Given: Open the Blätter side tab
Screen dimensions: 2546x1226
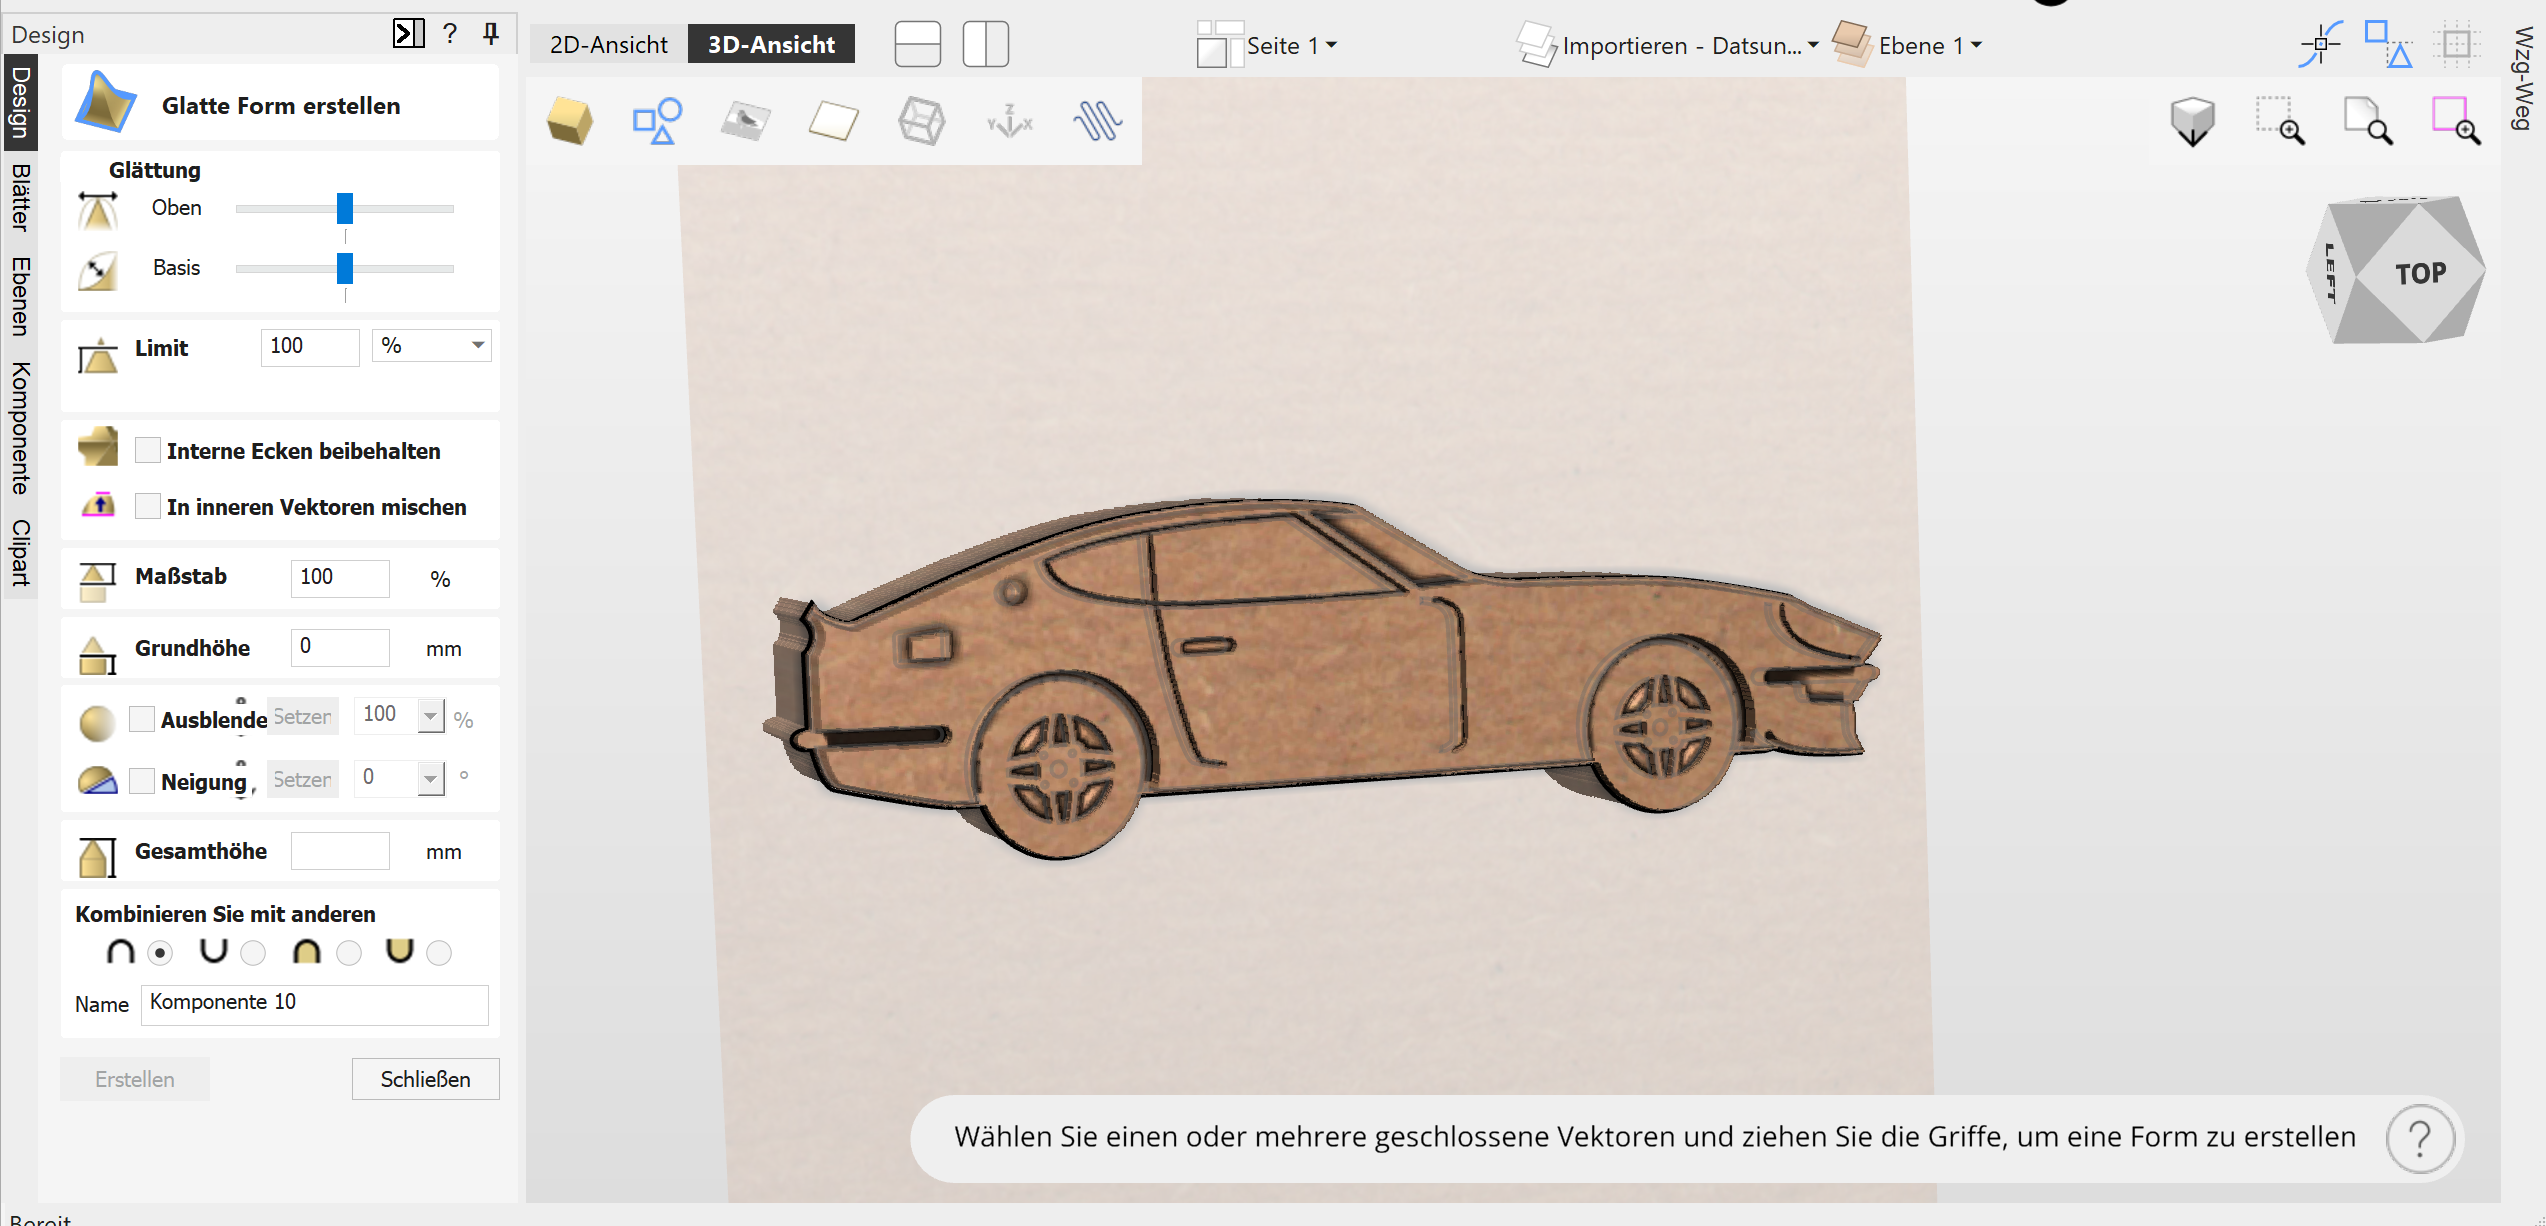Looking at the screenshot, I should pyautogui.click(x=20, y=198).
